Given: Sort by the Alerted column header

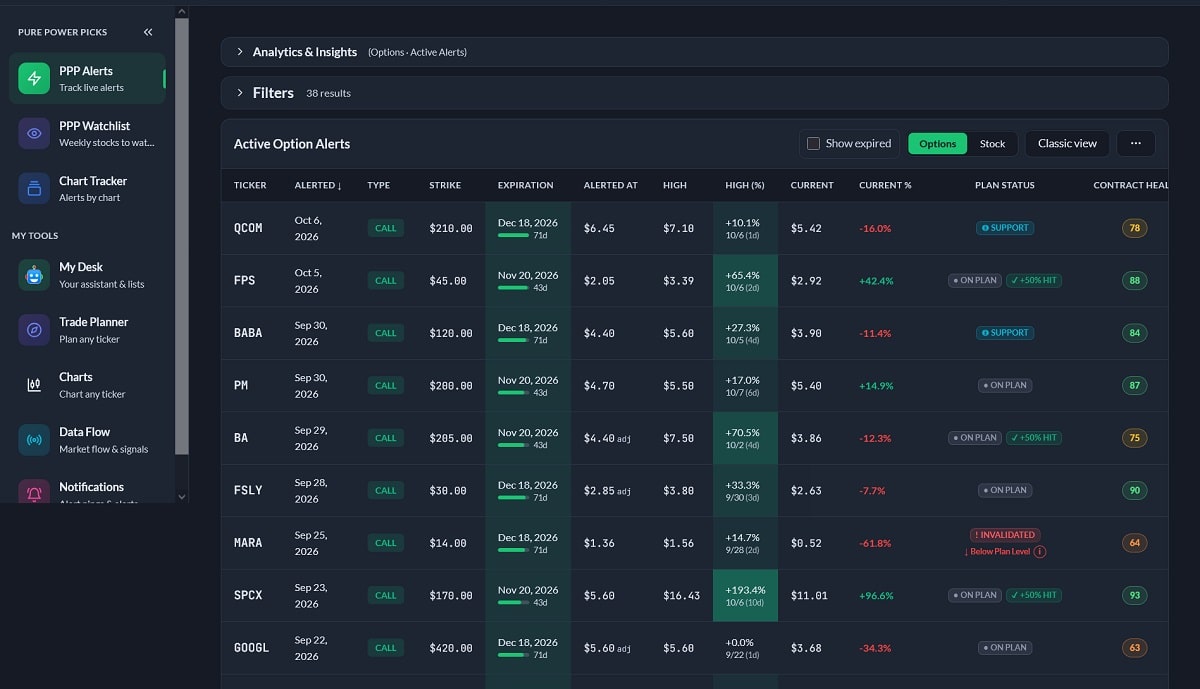Looking at the screenshot, I should (x=318, y=186).
